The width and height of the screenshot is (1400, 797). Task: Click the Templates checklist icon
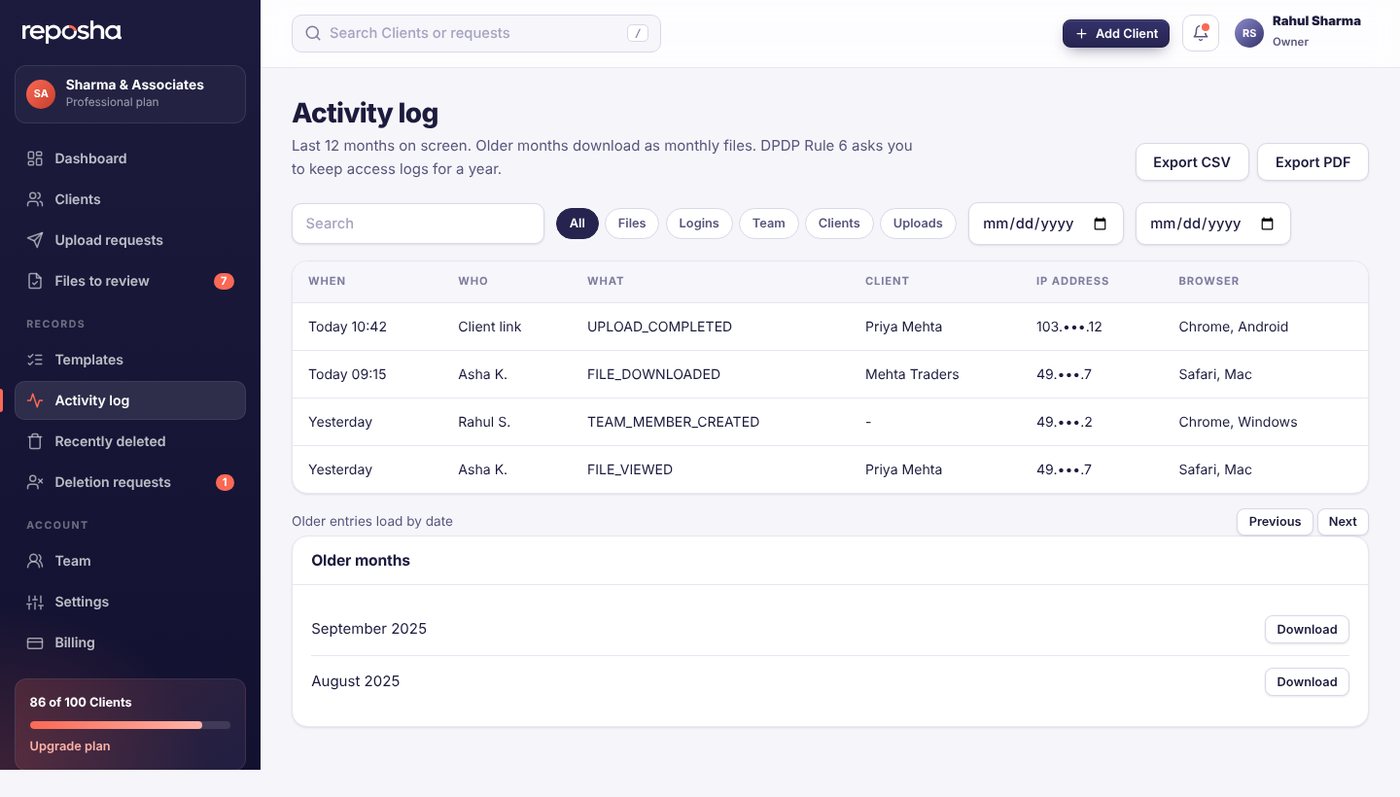point(35,359)
